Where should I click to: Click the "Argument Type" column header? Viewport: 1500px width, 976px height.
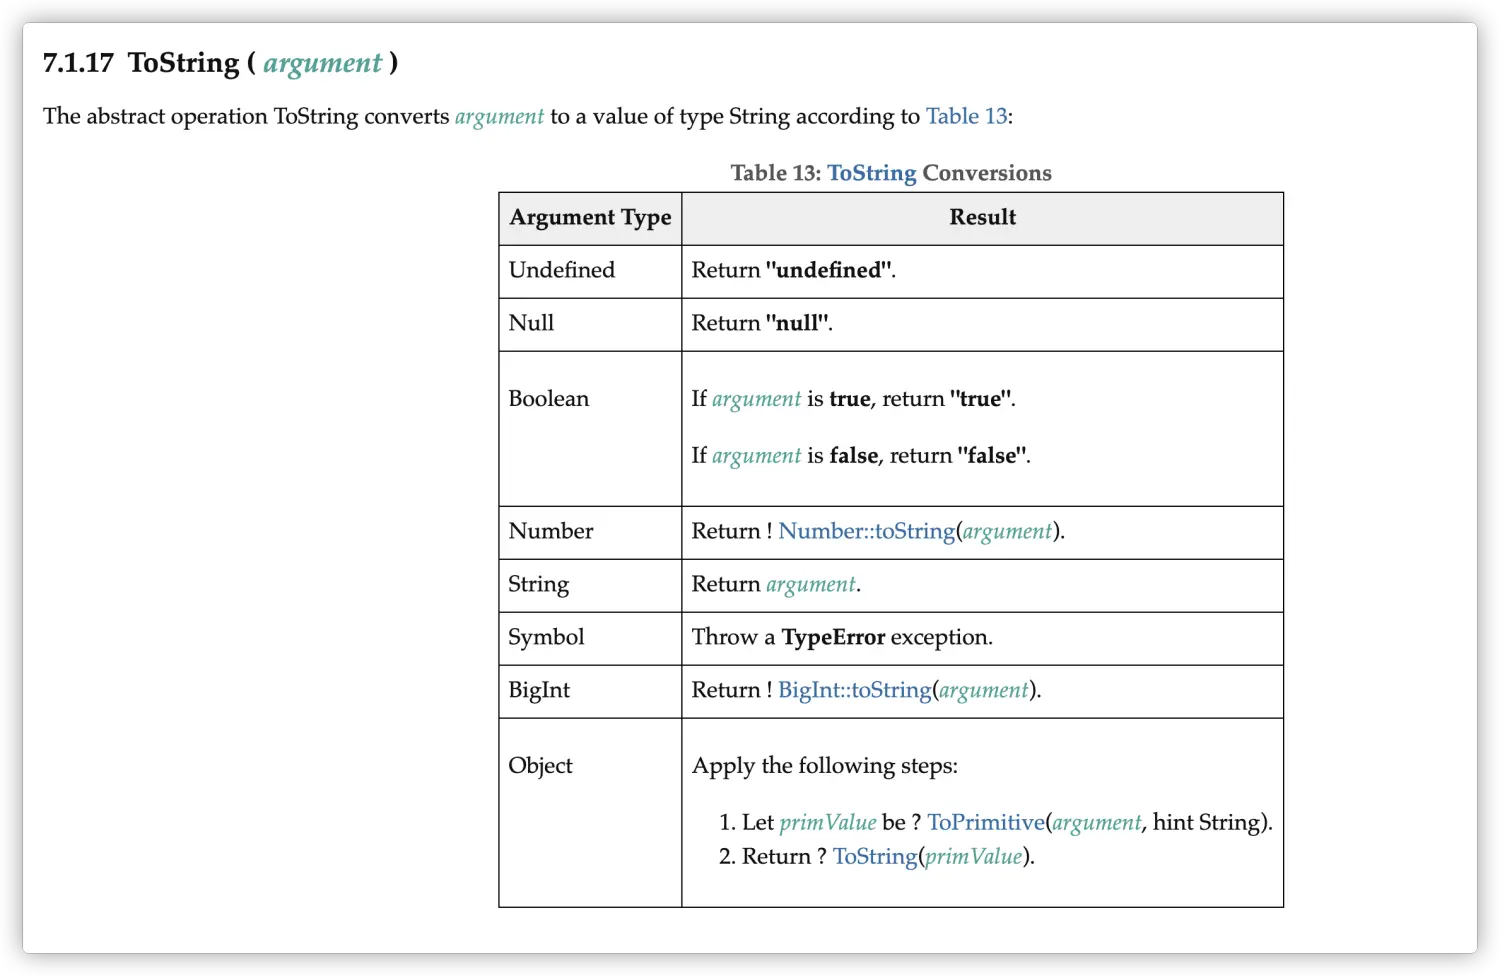(x=590, y=218)
